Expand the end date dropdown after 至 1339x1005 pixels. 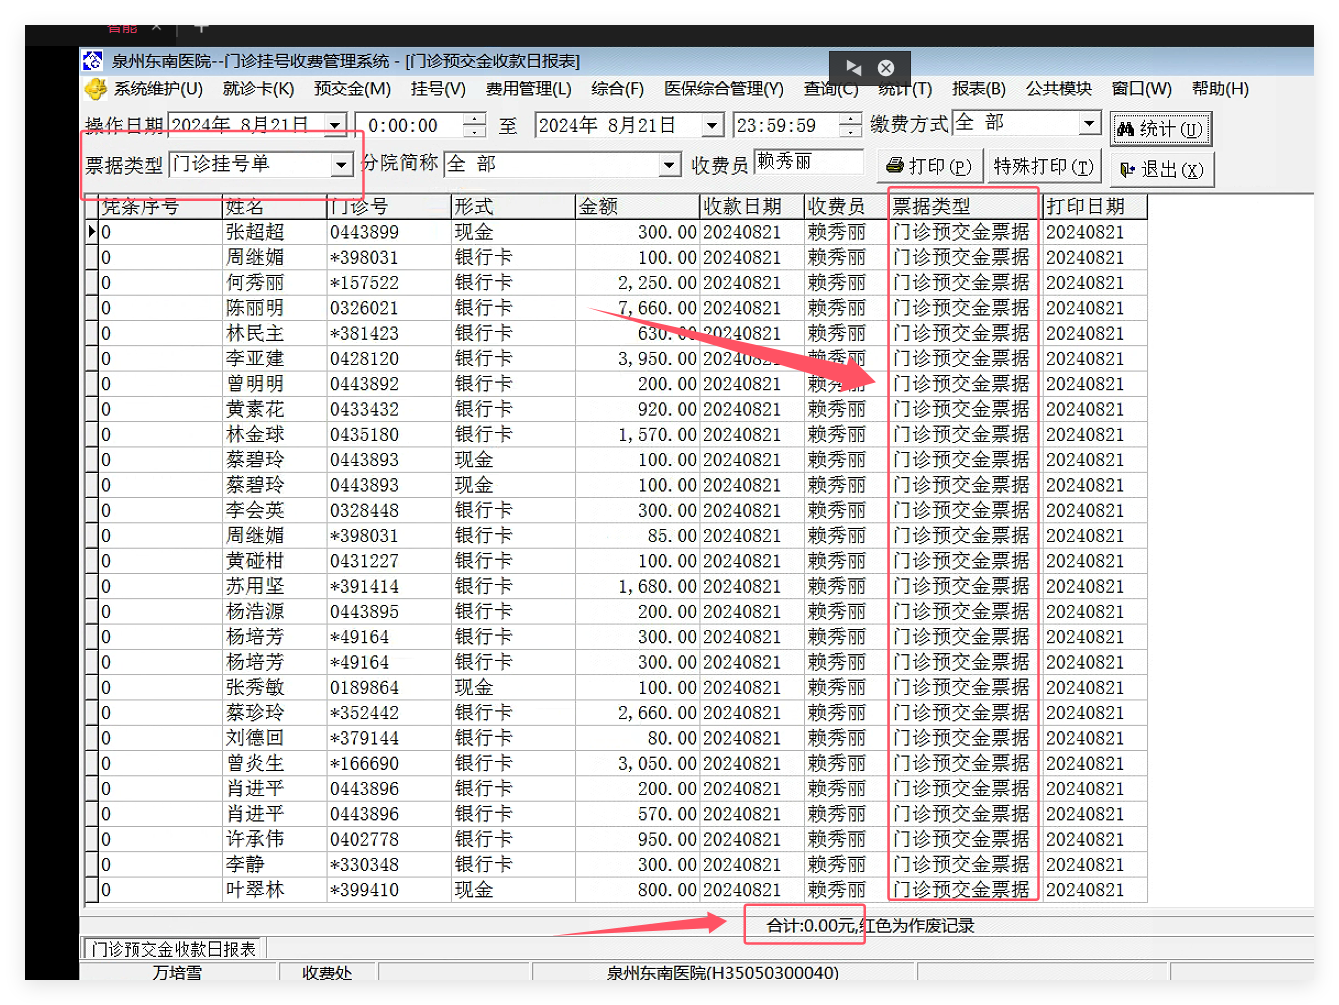[712, 126]
